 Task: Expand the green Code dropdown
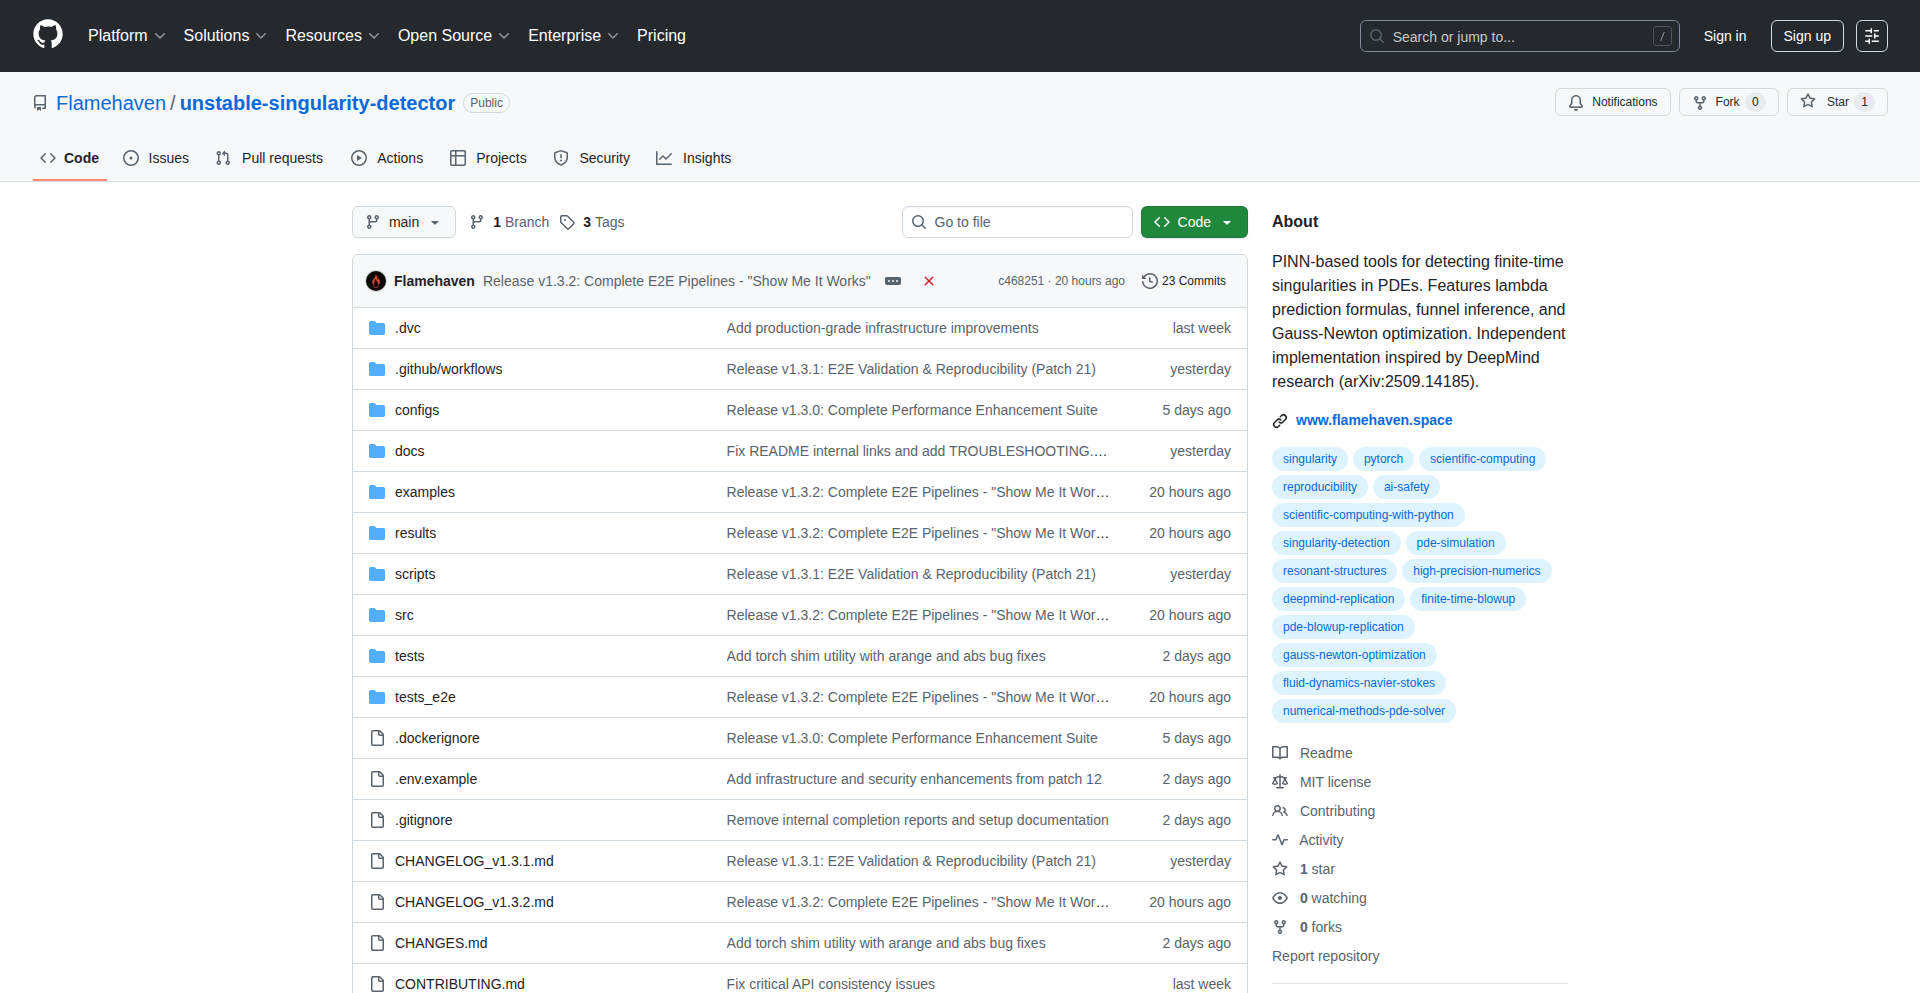pos(1193,222)
